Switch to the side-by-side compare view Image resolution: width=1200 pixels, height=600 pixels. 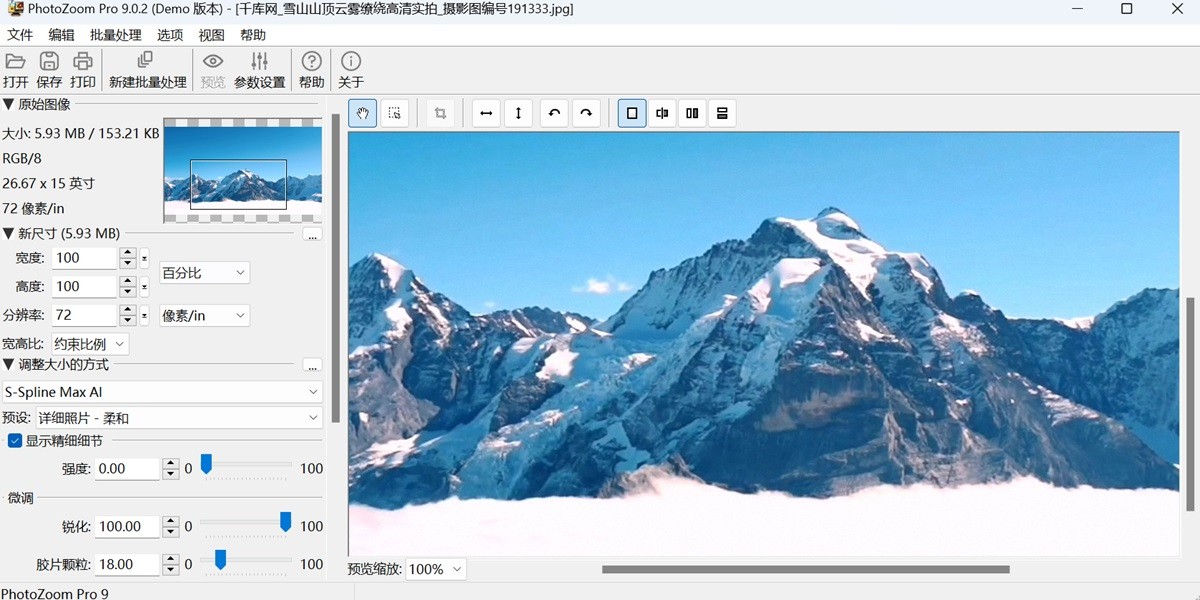click(691, 113)
